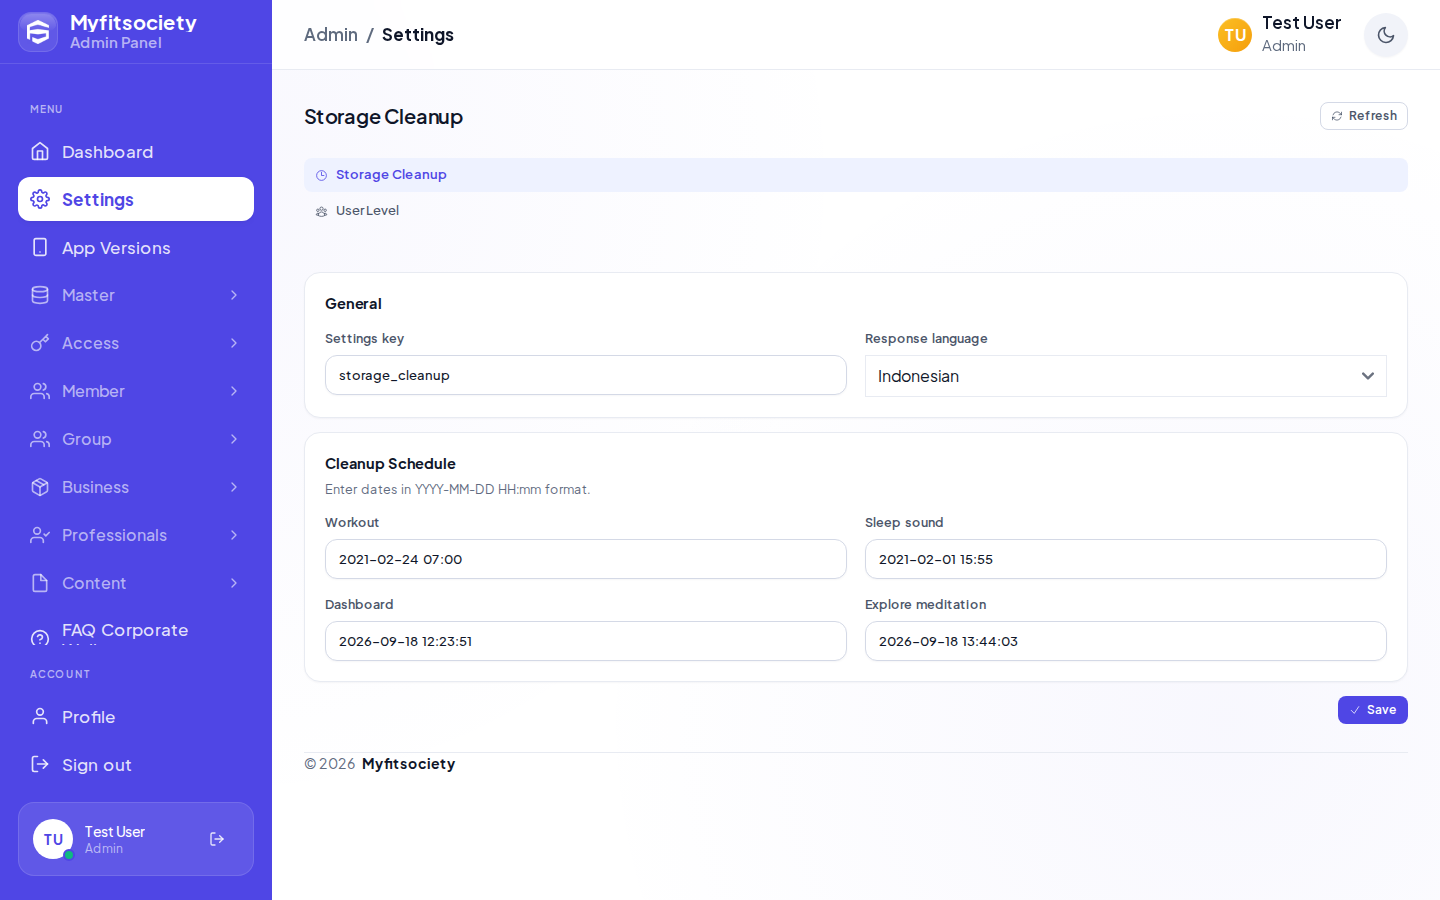Click the Refresh button

point(1363,116)
